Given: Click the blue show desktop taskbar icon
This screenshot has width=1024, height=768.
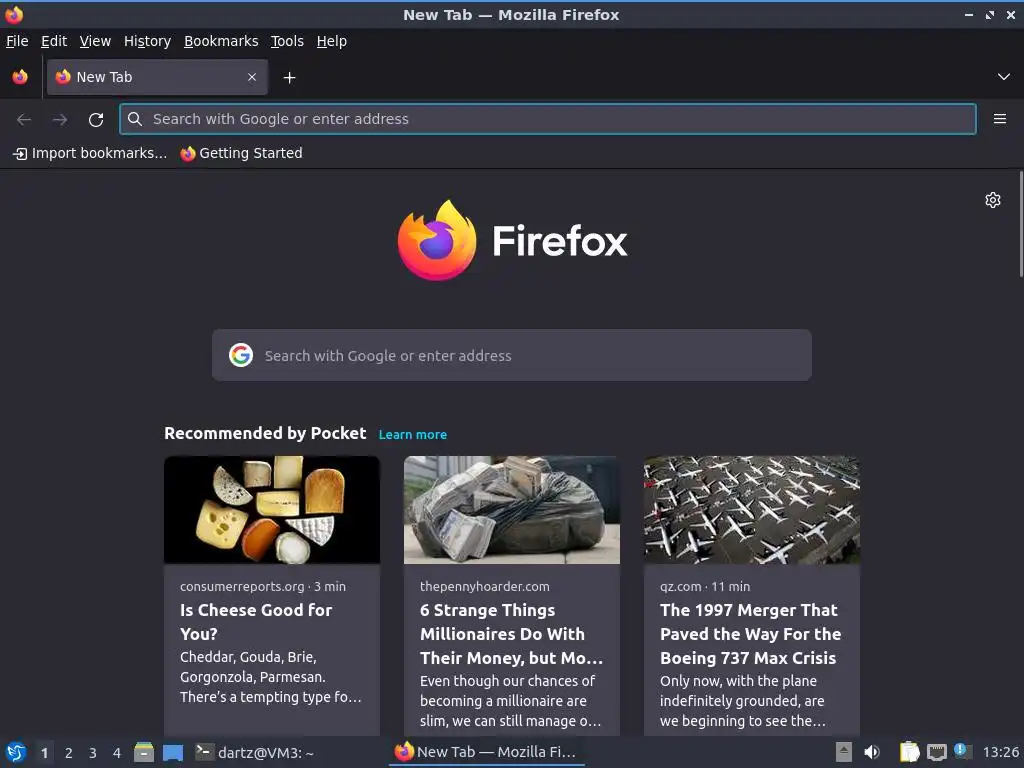Looking at the screenshot, I should click(173, 752).
